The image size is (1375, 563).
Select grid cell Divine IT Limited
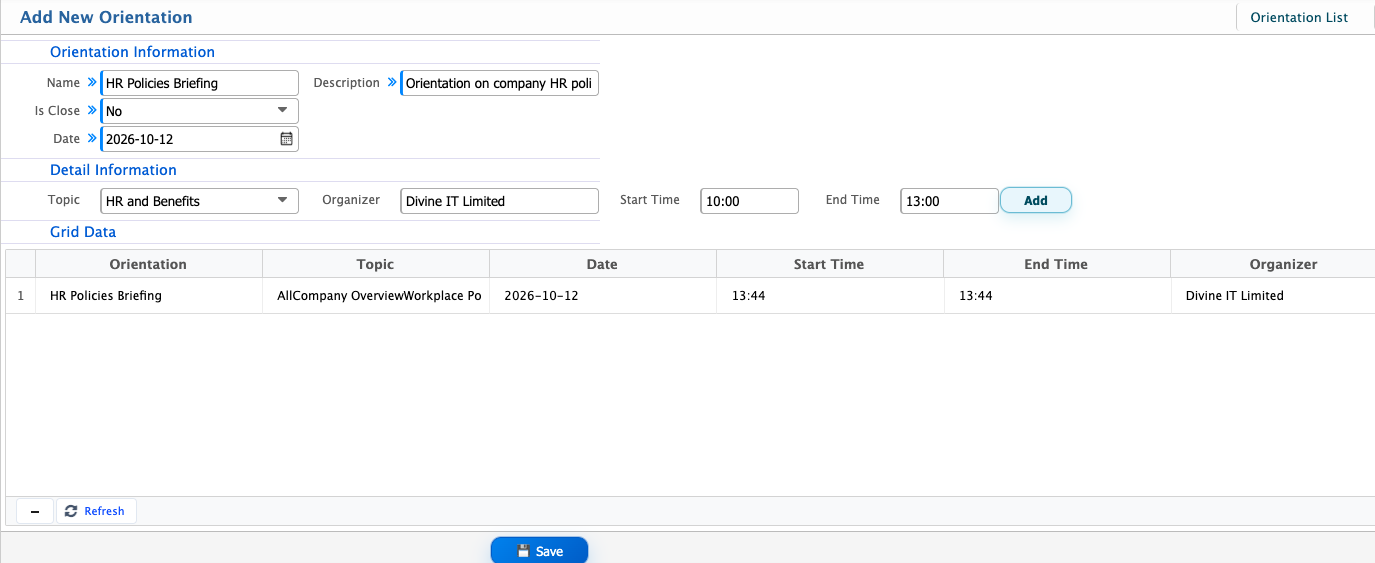click(1273, 296)
